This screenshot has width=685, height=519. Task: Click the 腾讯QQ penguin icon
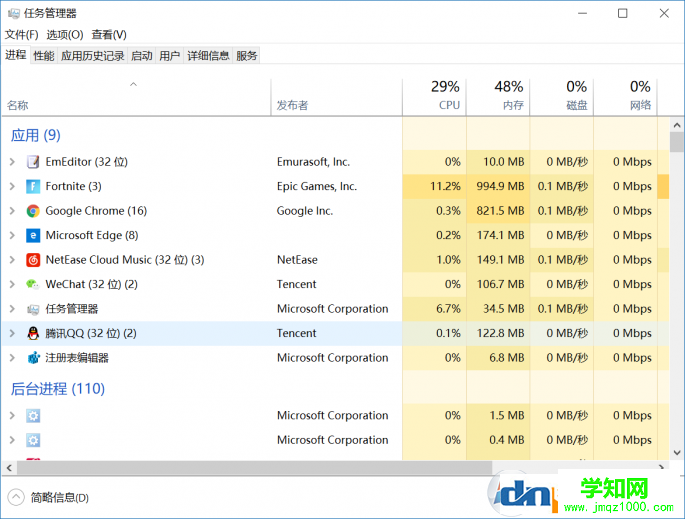(33, 333)
